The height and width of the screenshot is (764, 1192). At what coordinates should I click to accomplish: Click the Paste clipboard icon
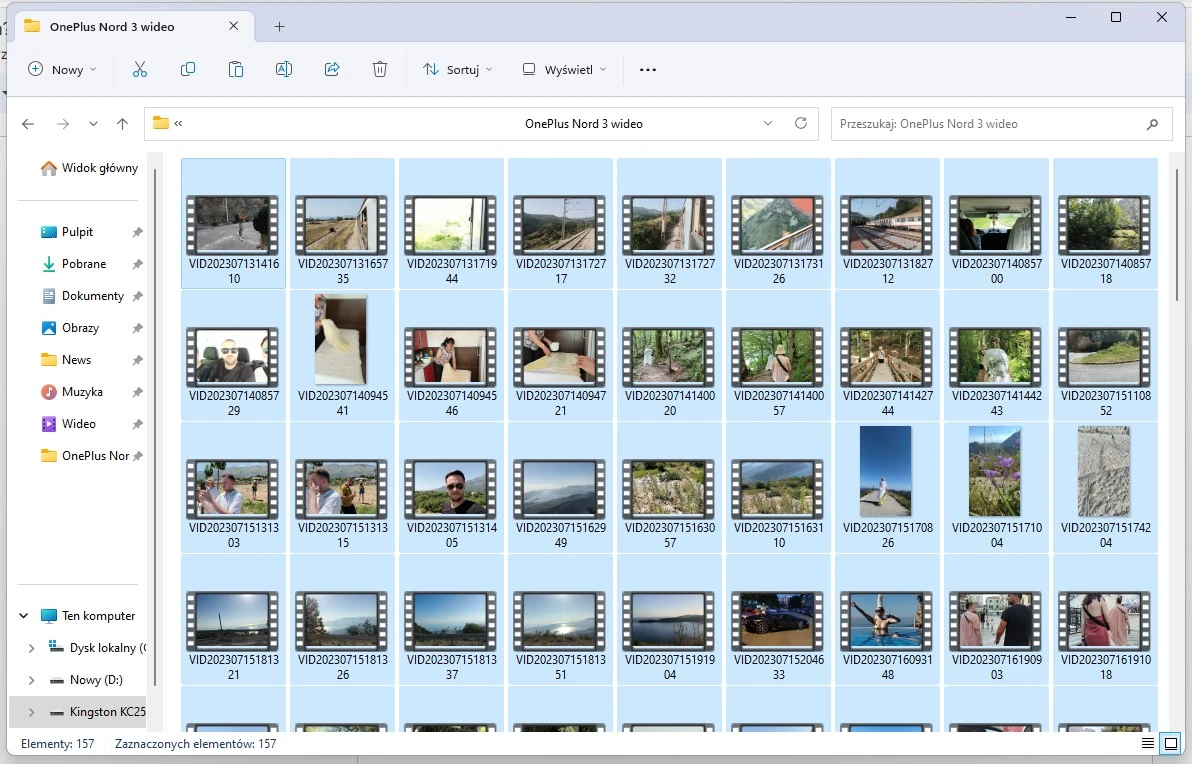(236, 69)
